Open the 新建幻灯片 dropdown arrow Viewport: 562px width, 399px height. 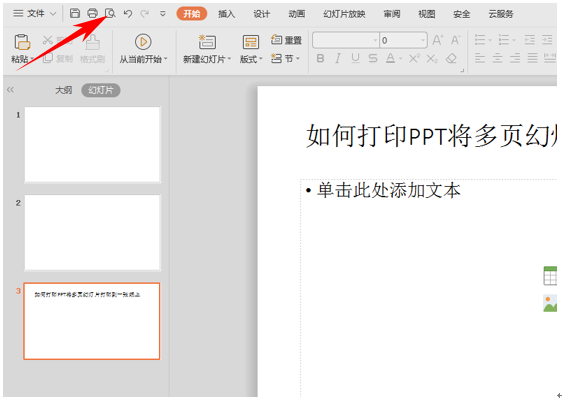[229, 59]
